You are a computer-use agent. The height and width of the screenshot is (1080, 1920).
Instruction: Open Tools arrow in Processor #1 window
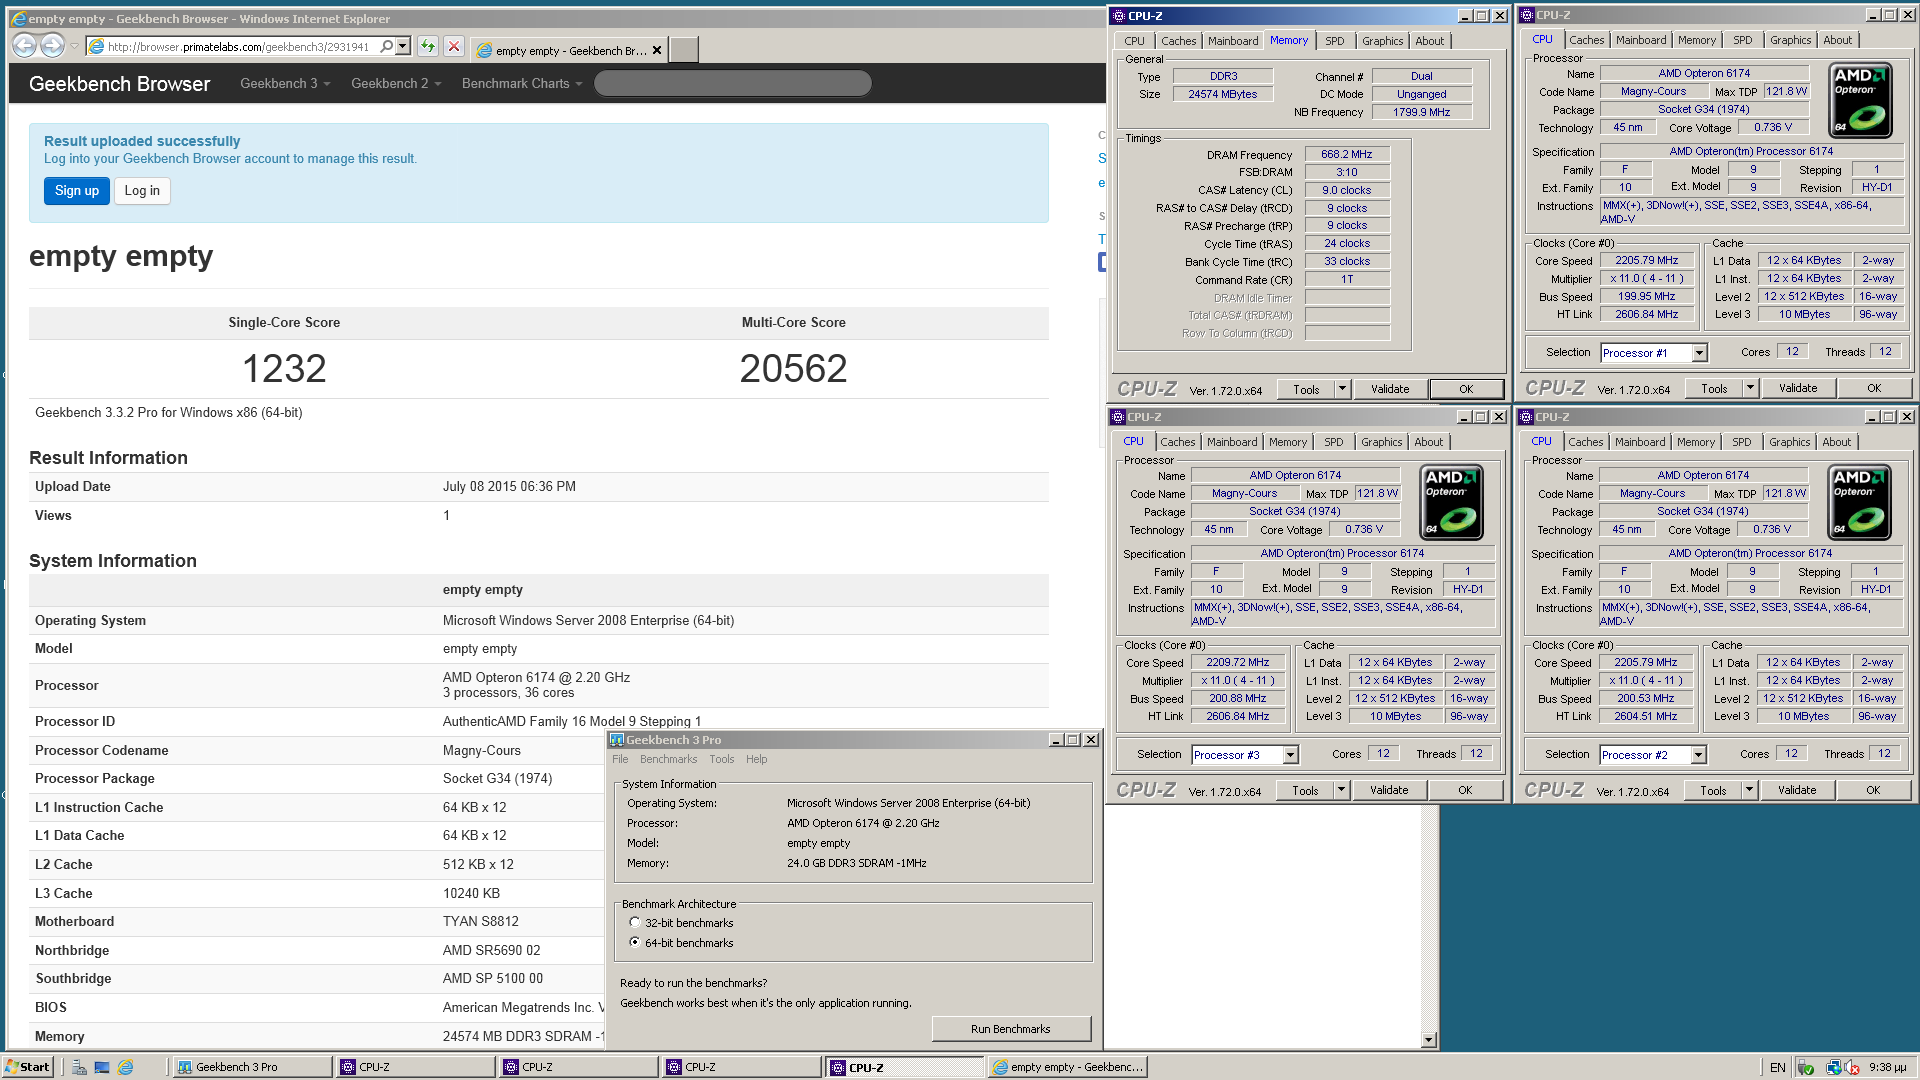pos(1750,388)
